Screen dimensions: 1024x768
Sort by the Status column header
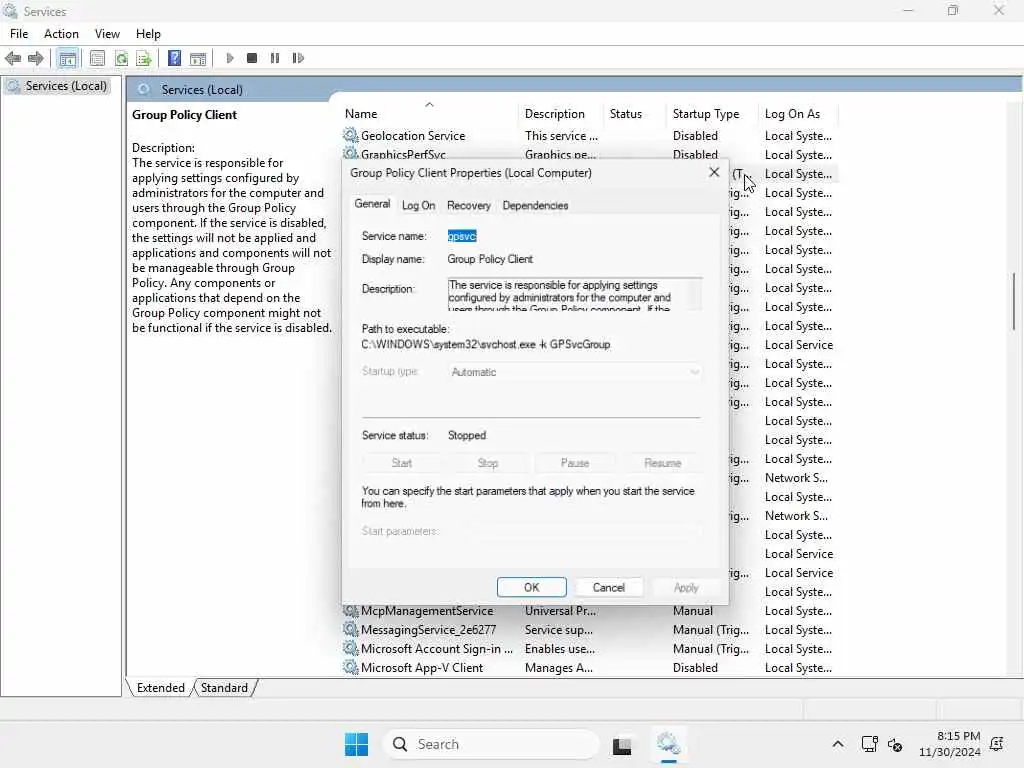[x=633, y=114]
